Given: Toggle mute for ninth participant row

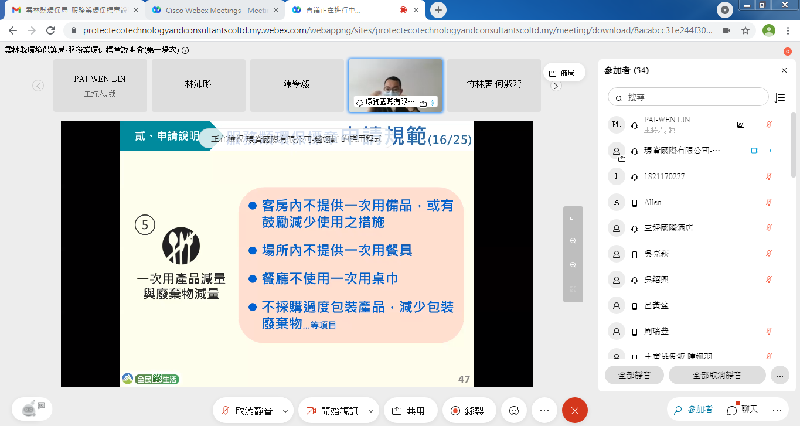Looking at the screenshot, I should pyautogui.click(x=768, y=332).
